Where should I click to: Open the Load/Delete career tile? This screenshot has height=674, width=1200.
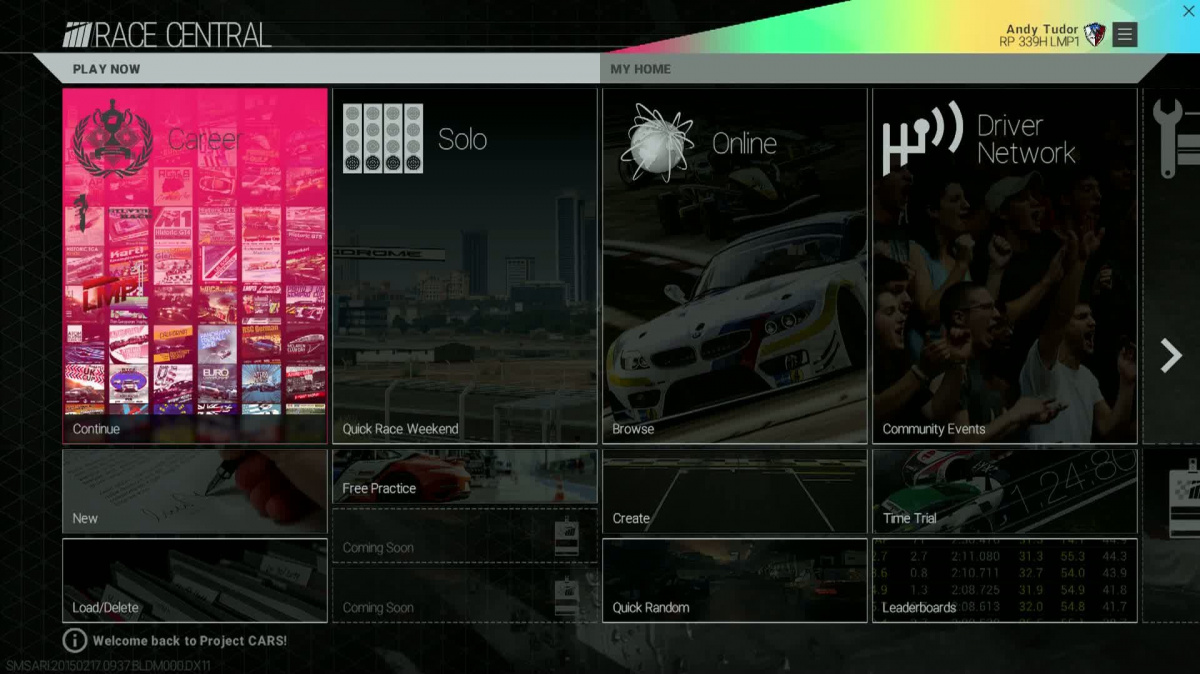click(195, 581)
